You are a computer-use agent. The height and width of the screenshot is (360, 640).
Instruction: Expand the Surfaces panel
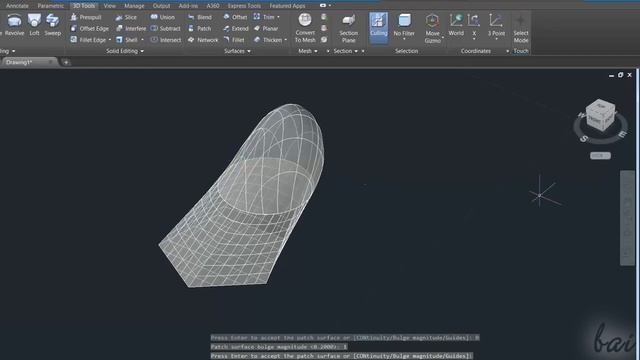click(237, 51)
